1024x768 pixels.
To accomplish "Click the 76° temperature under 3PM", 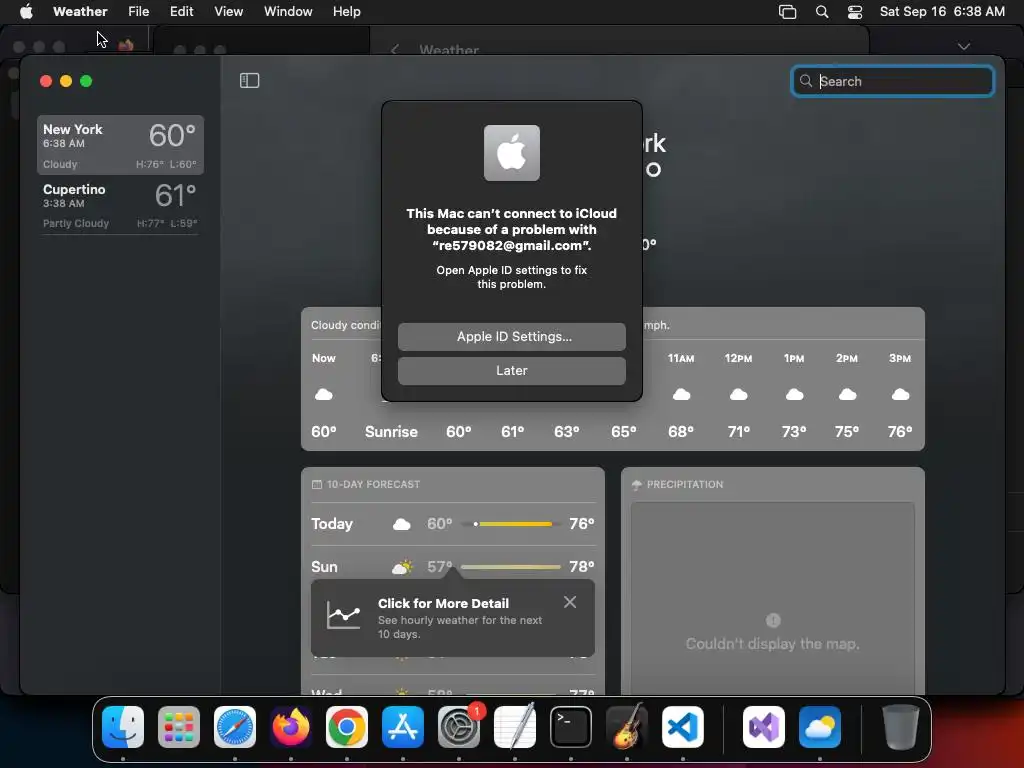I will [900, 432].
